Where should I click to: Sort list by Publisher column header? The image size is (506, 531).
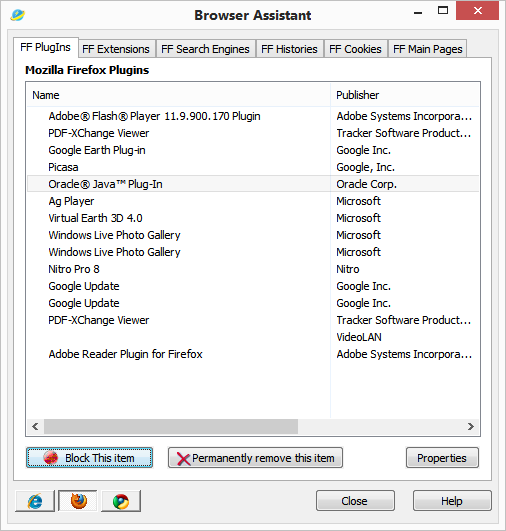tap(405, 95)
